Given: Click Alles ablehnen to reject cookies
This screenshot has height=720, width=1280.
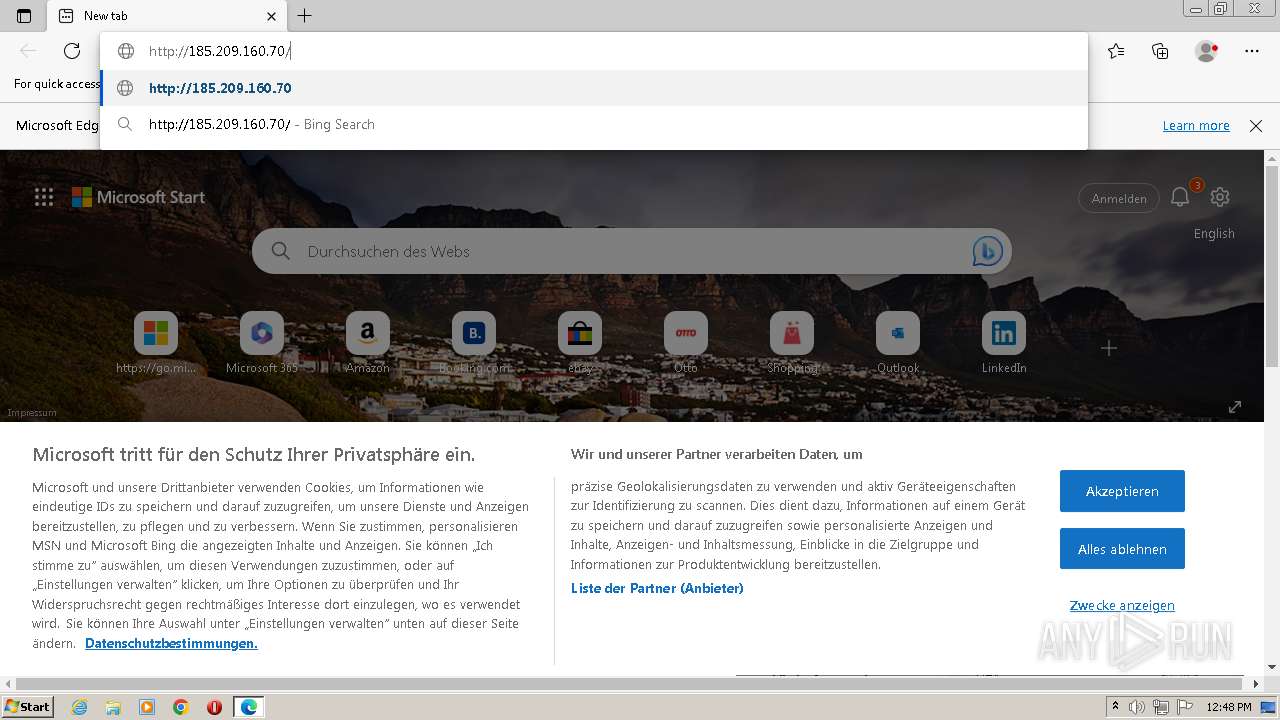Looking at the screenshot, I should click(x=1122, y=549).
